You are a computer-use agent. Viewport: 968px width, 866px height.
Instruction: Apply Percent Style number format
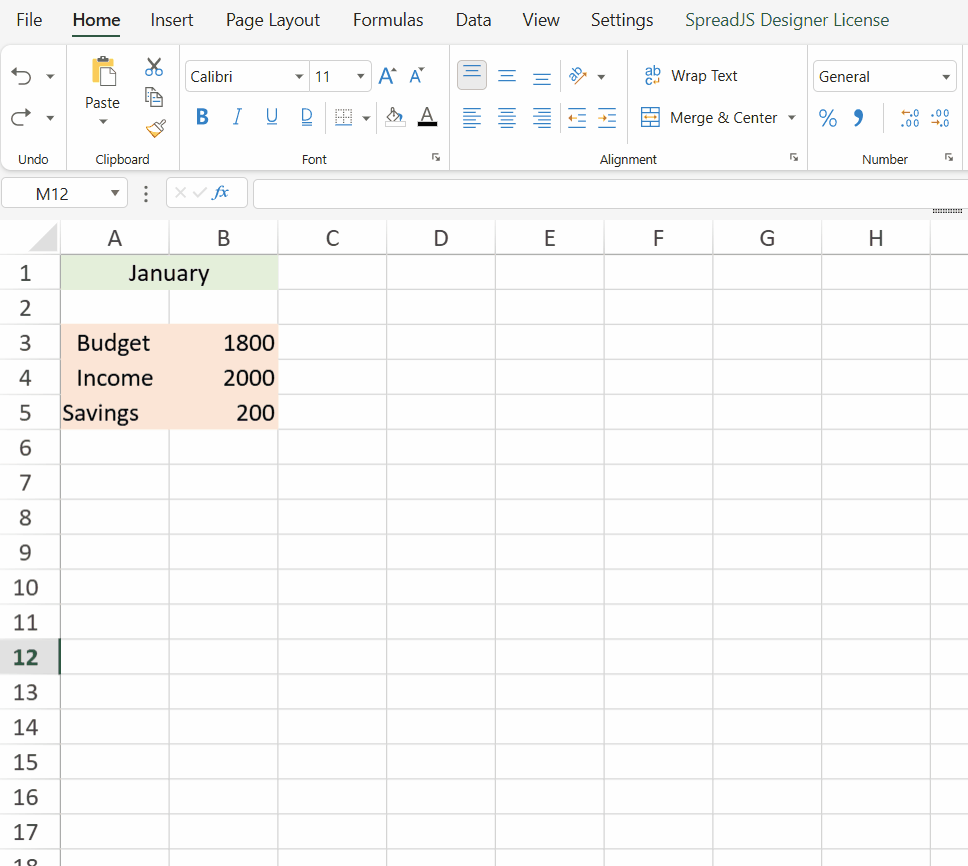828,117
